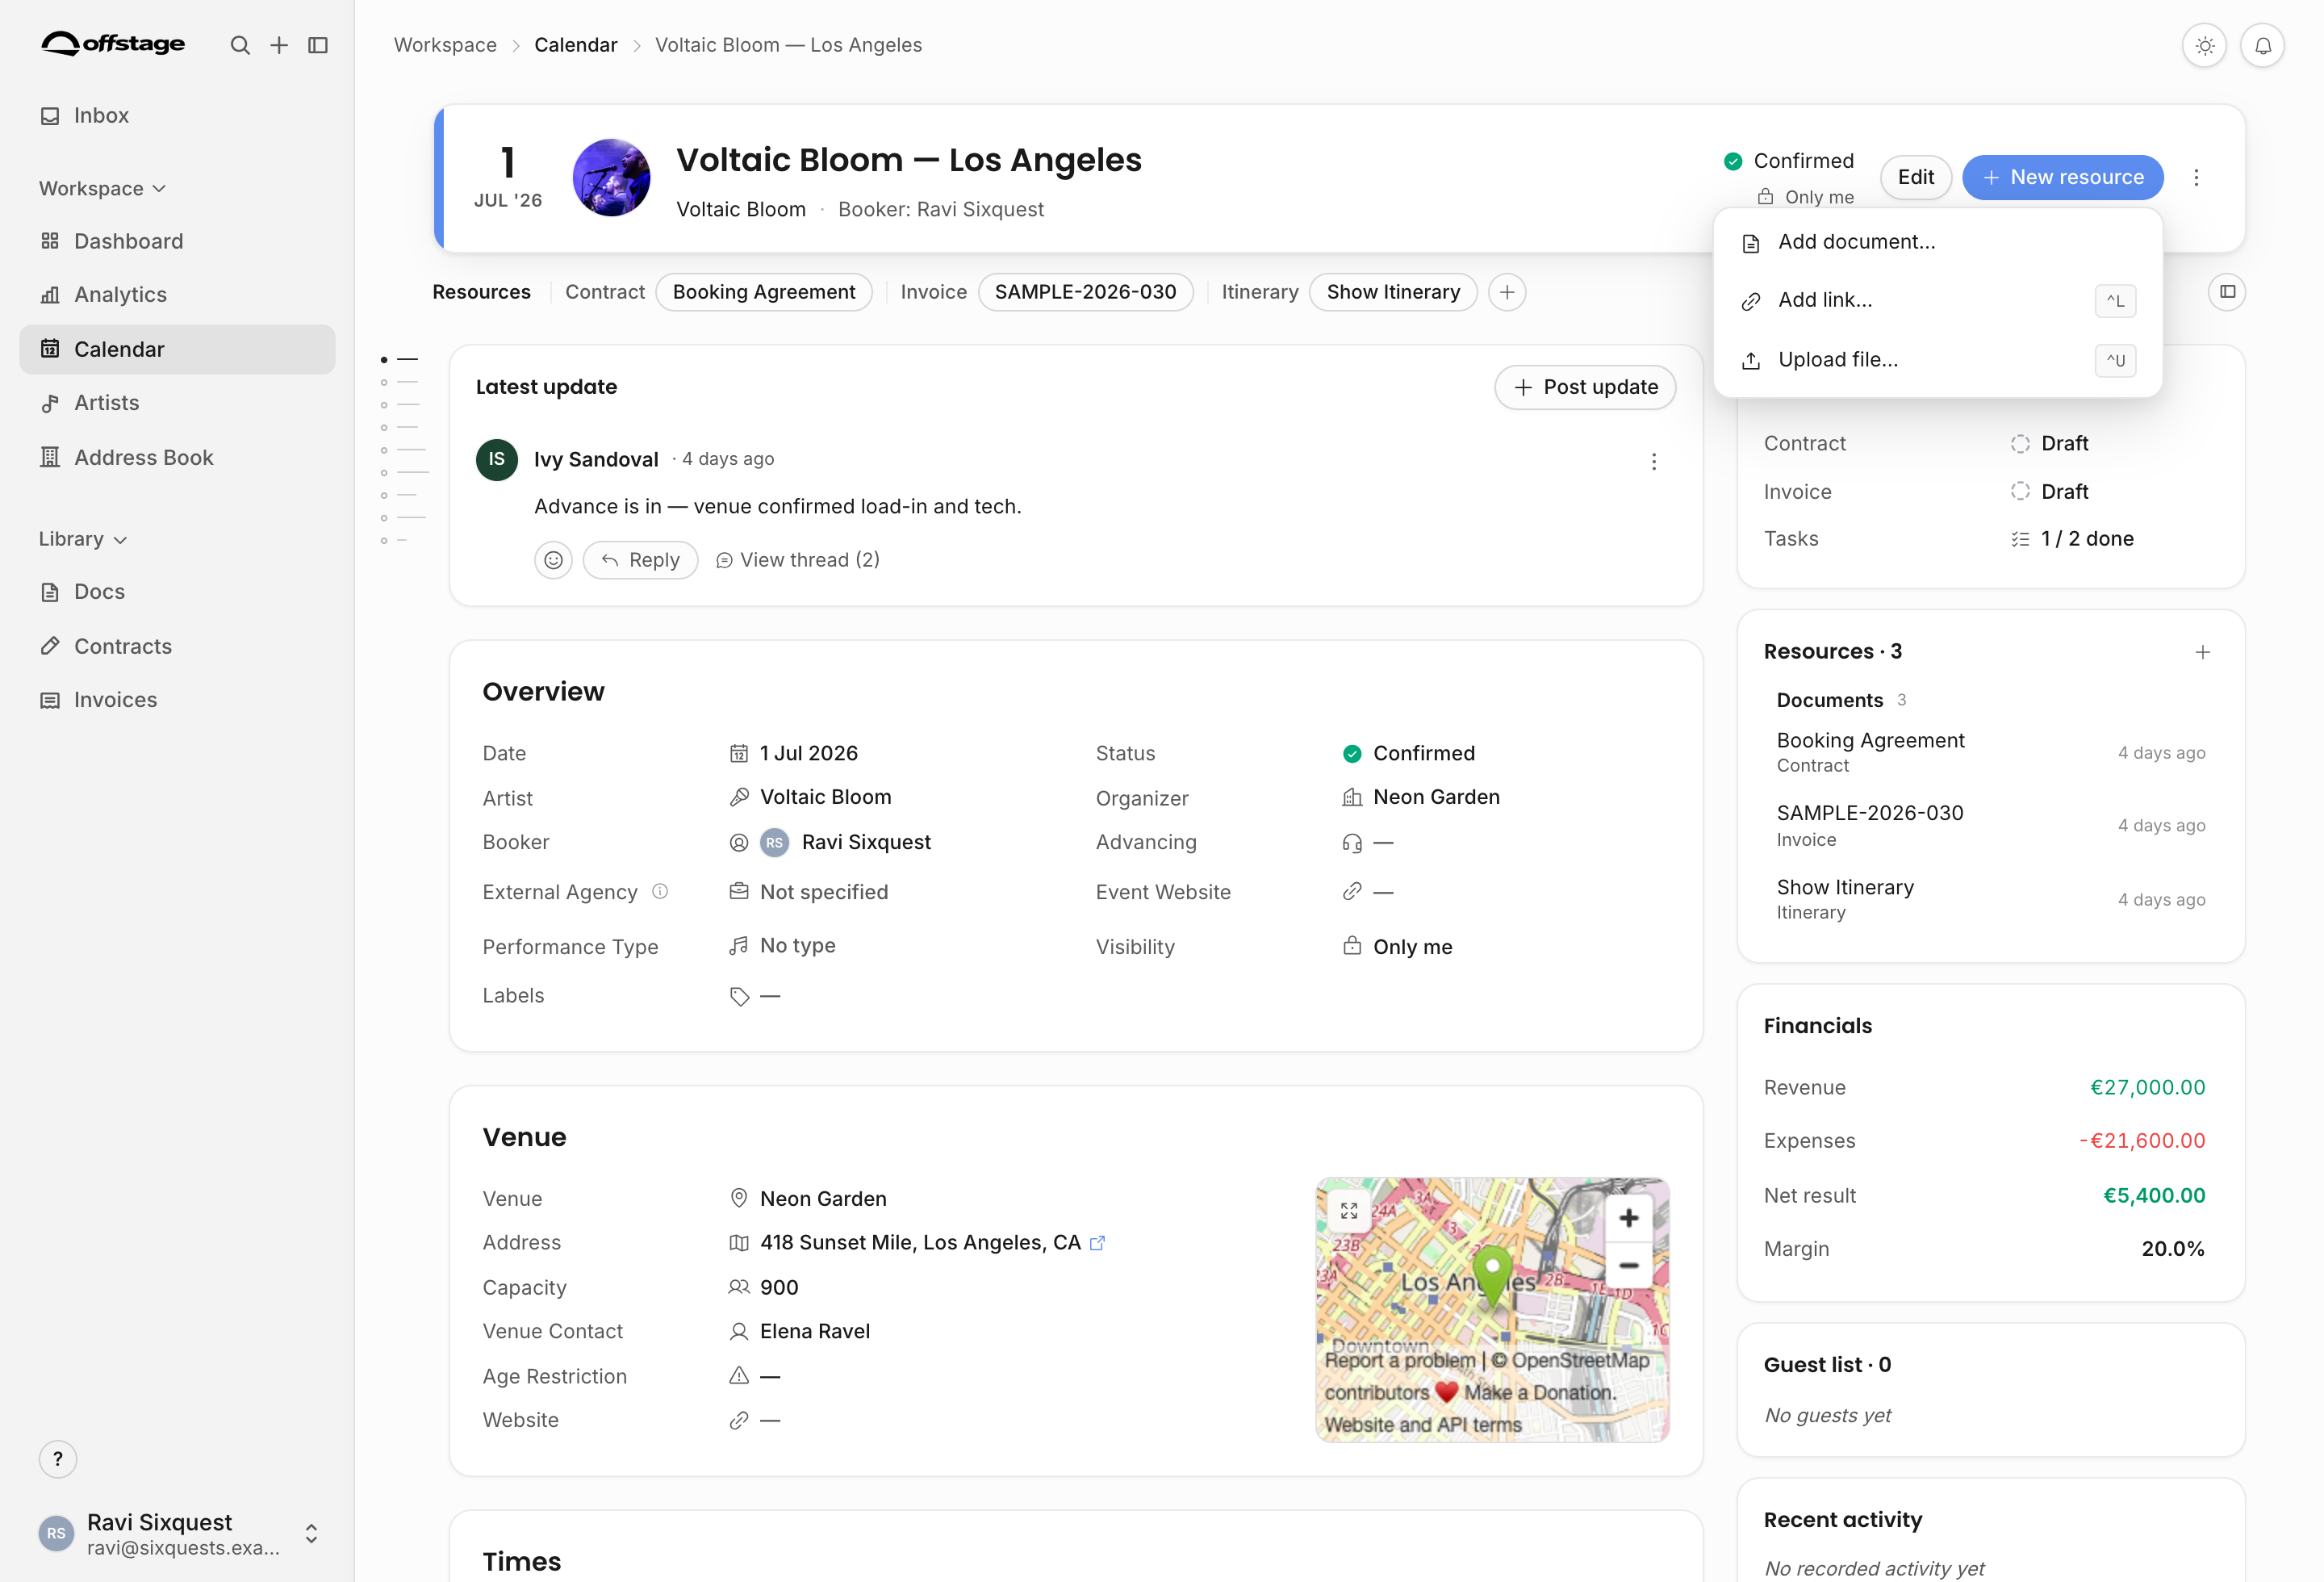The image size is (2324, 1582).
Task: Click Workspace breadcrumb
Action: [445, 45]
